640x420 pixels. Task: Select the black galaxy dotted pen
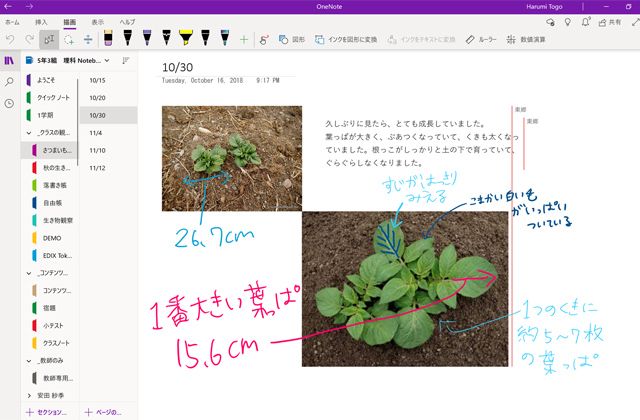(x=167, y=38)
